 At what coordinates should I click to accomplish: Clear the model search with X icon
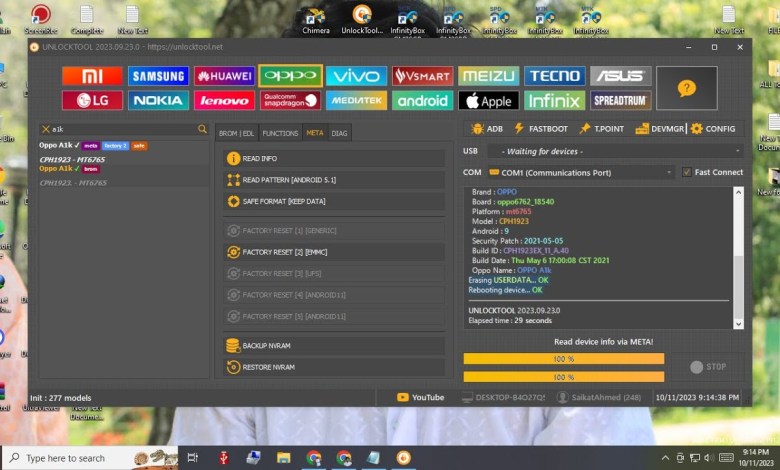(x=46, y=129)
